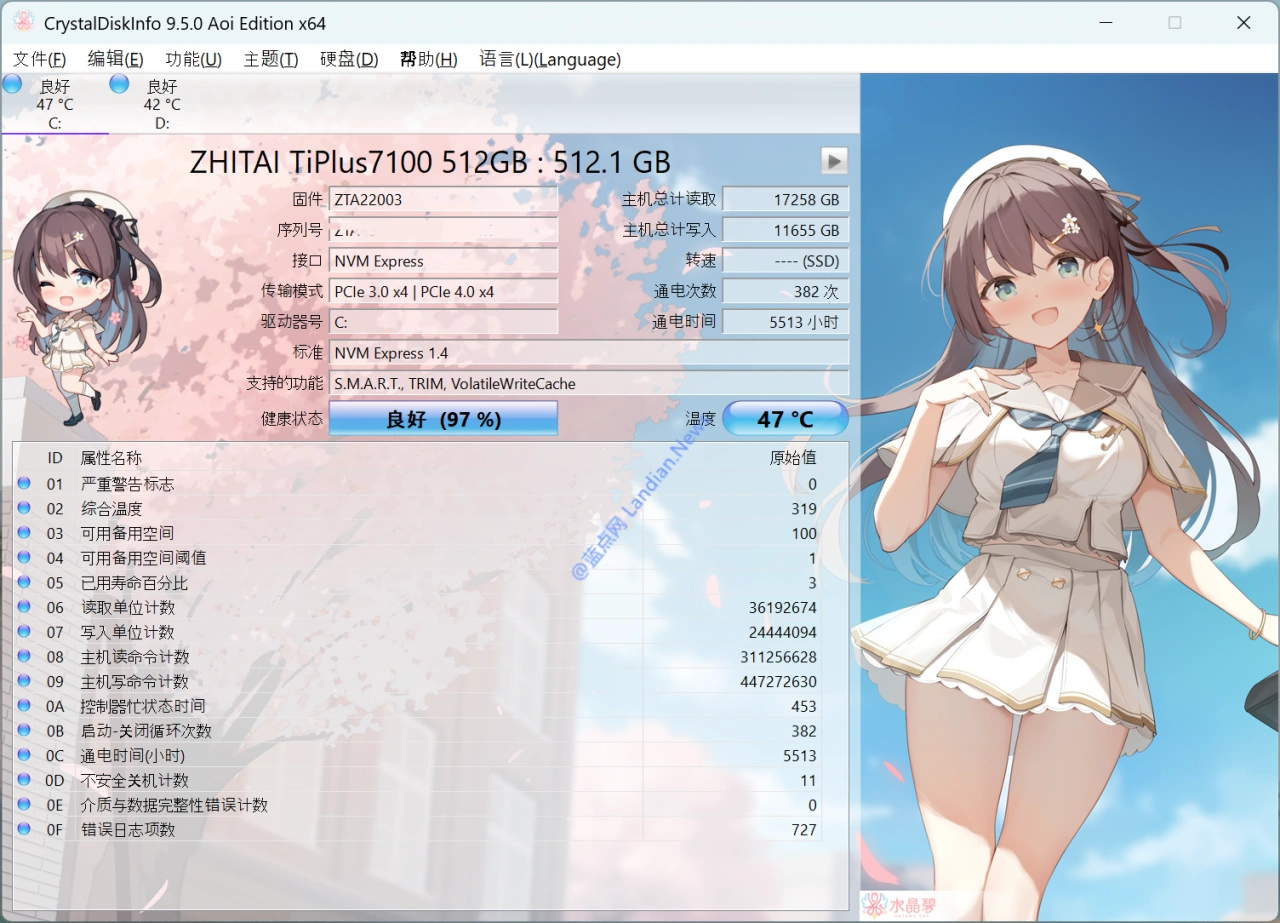Open the 主题(T) menu
Image resolution: width=1280 pixels, height=923 pixels.
[271, 59]
